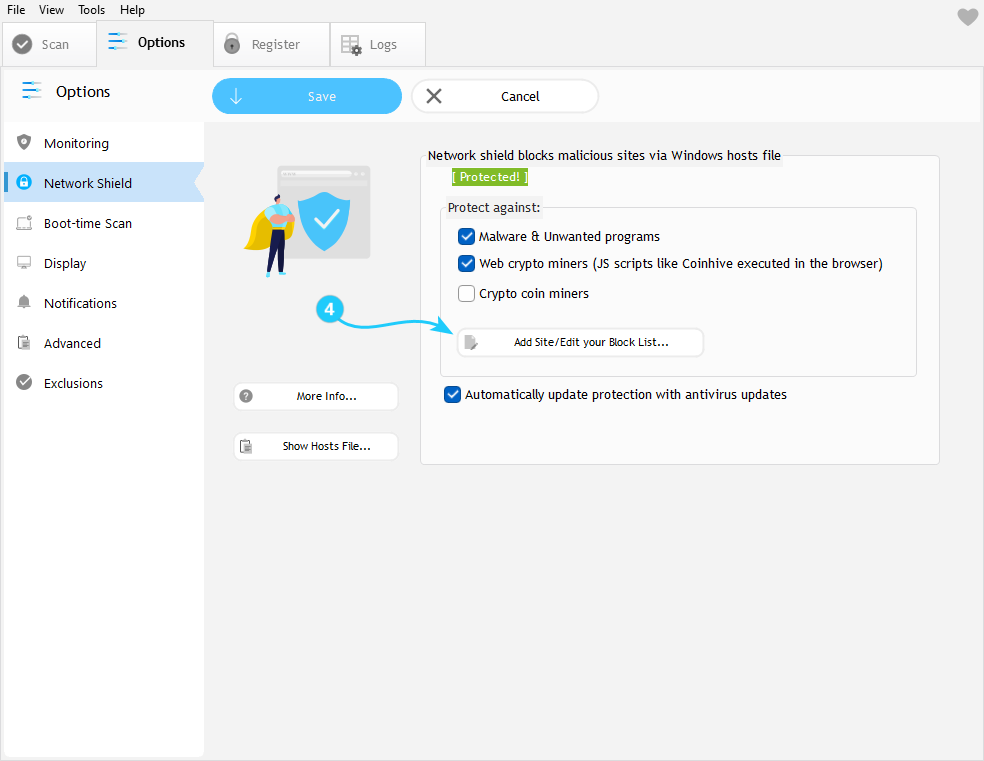Viewport: 984px width, 761px height.
Task: Enable Crypto coin miners blocking
Action: (466, 294)
